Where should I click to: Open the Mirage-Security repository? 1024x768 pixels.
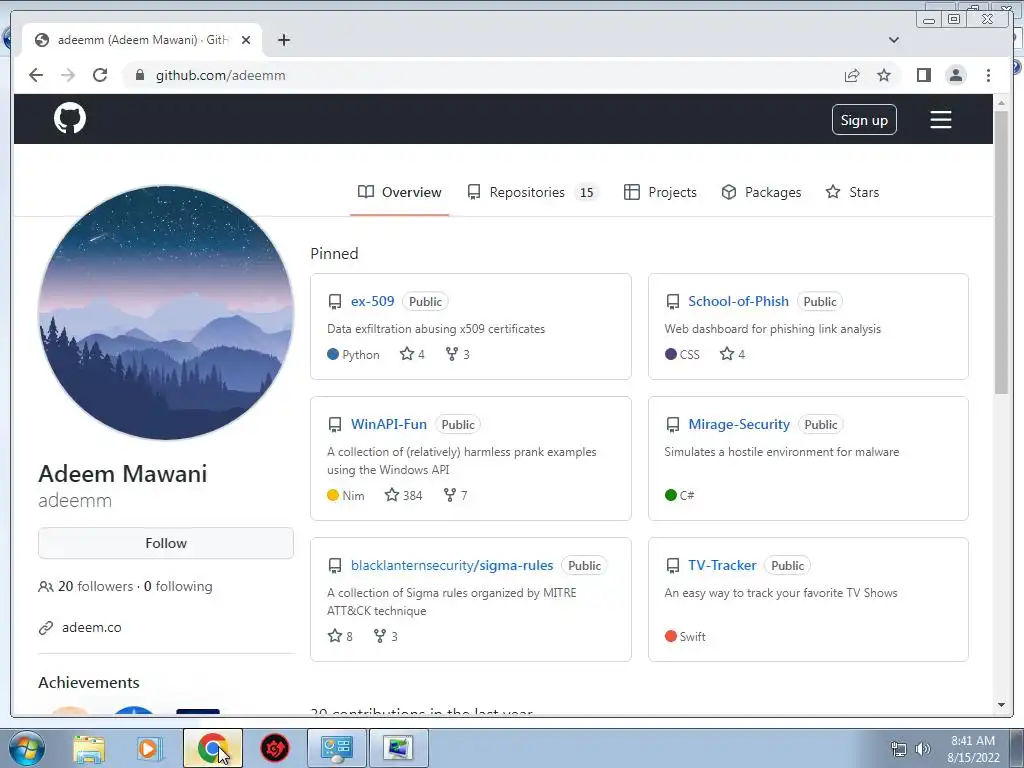coord(739,424)
